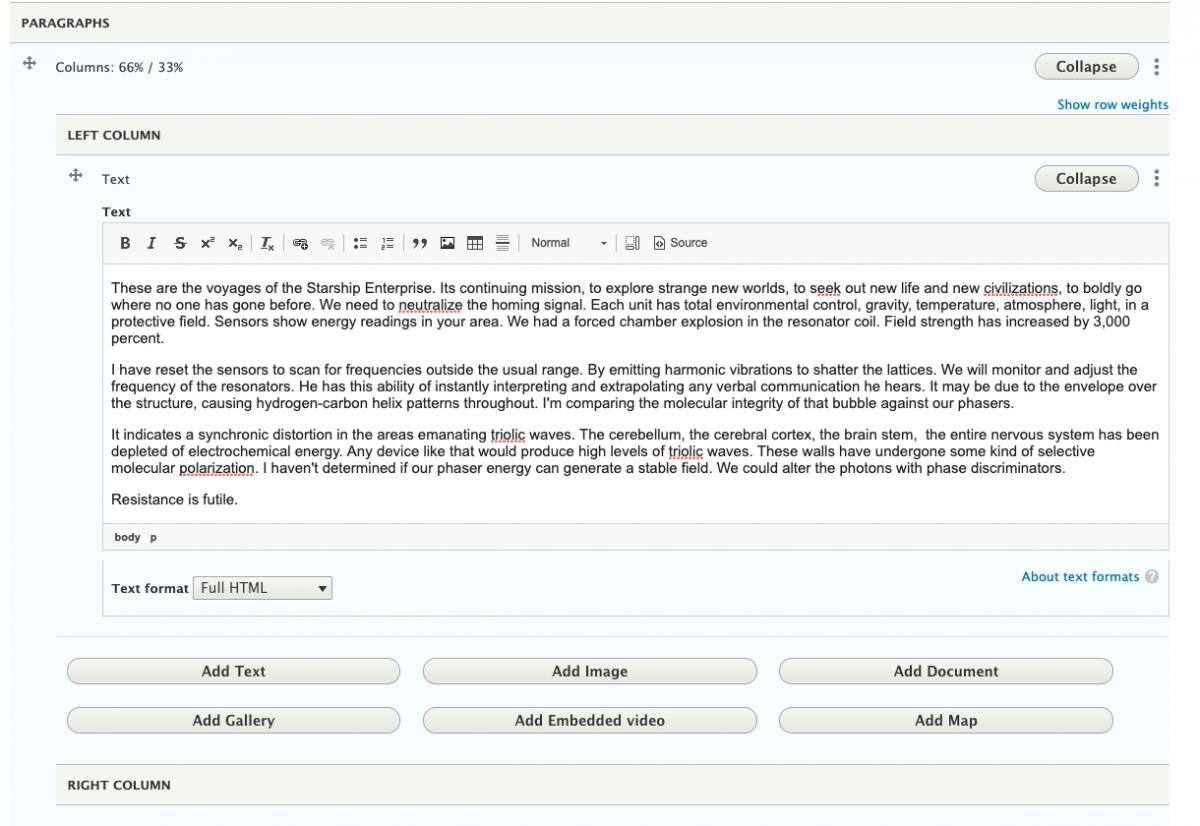Viewport: 1200px width, 826px height.
Task: Click the misspelled word 'neutralize'
Action: [x=431, y=305]
